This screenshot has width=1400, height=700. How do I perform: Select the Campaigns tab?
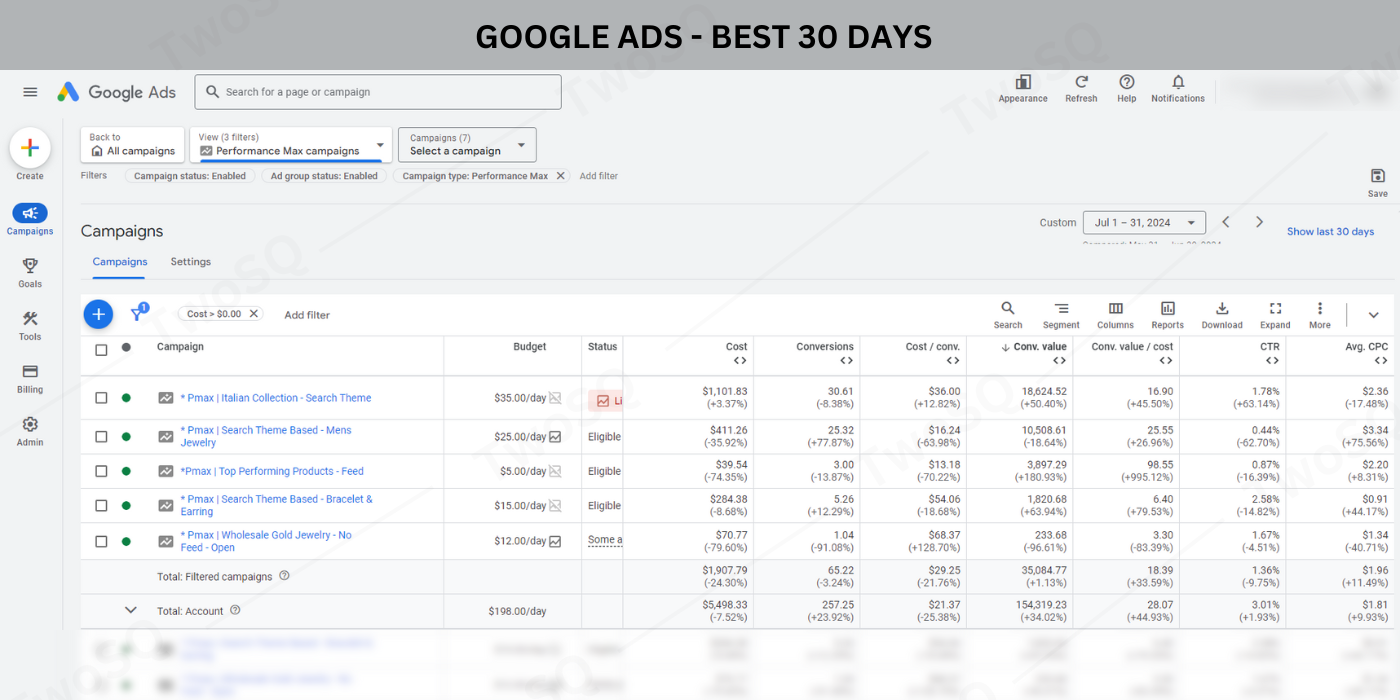click(120, 262)
